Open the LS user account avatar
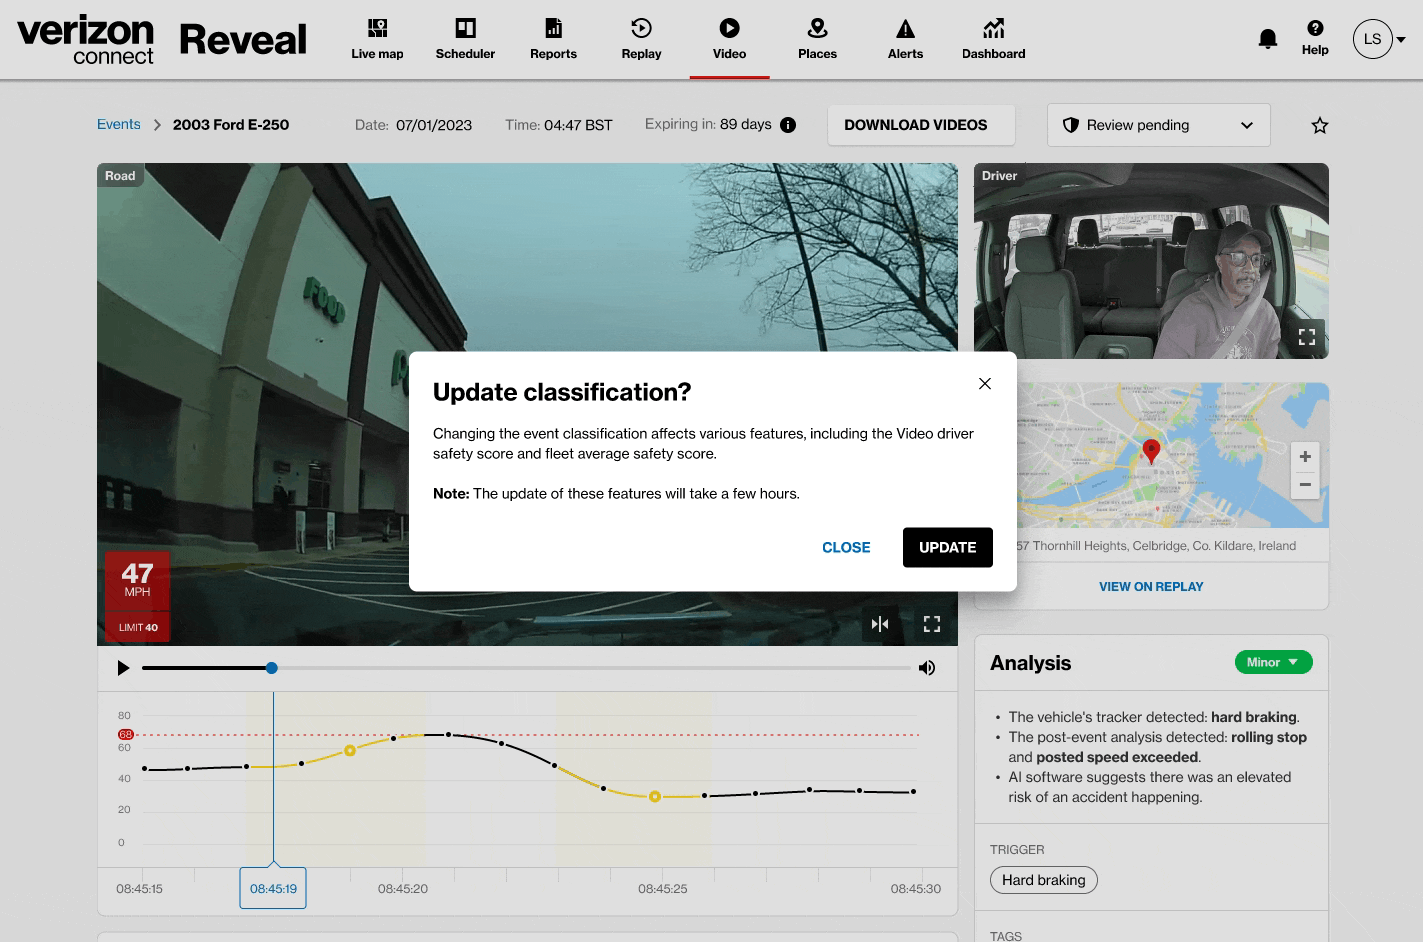Screen dimensions: 1423x942 coord(1372,39)
